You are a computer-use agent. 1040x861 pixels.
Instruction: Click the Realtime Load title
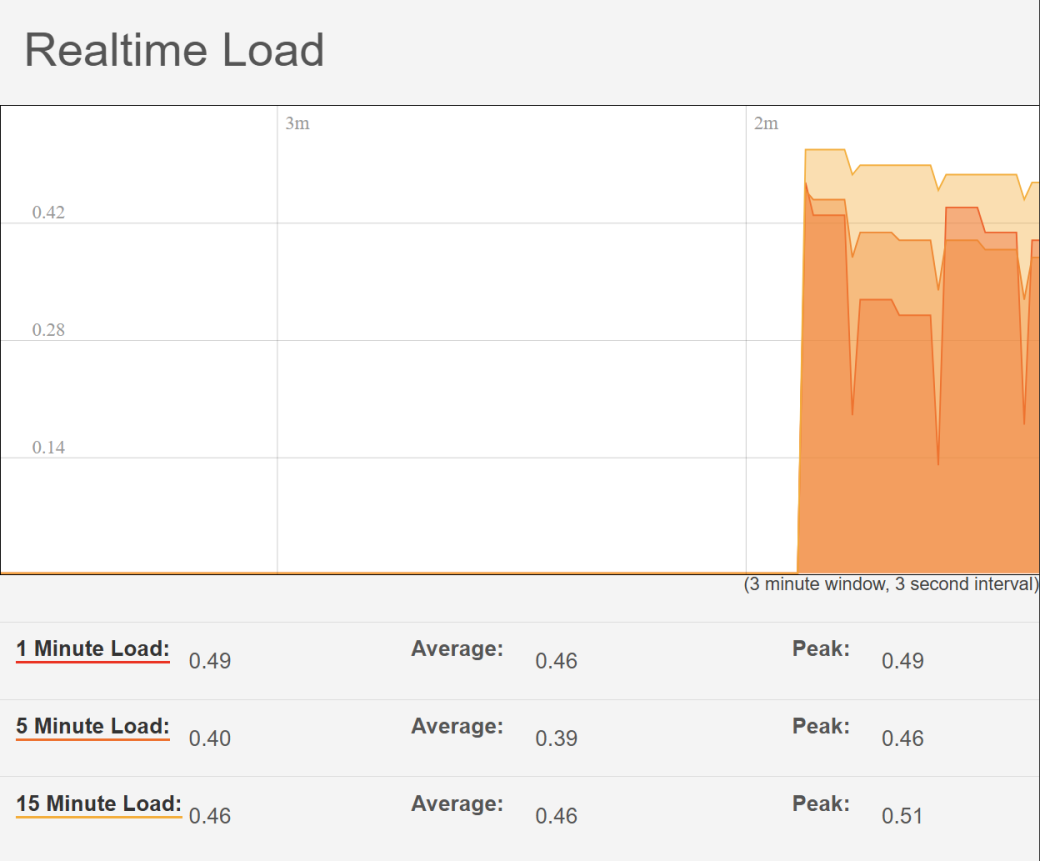point(176,50)
